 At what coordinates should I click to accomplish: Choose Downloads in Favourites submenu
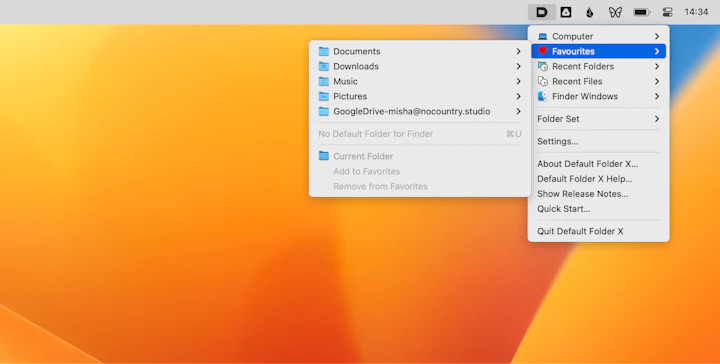[x=420, y=67]
